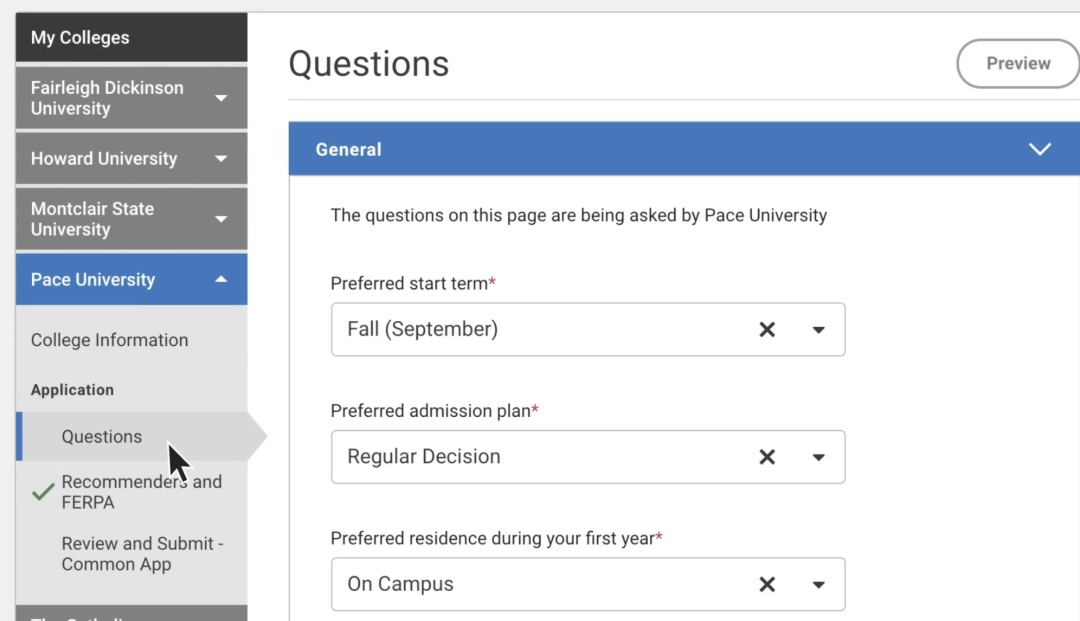
Task: Click the General section header bar
Action: tap(684, 149)
